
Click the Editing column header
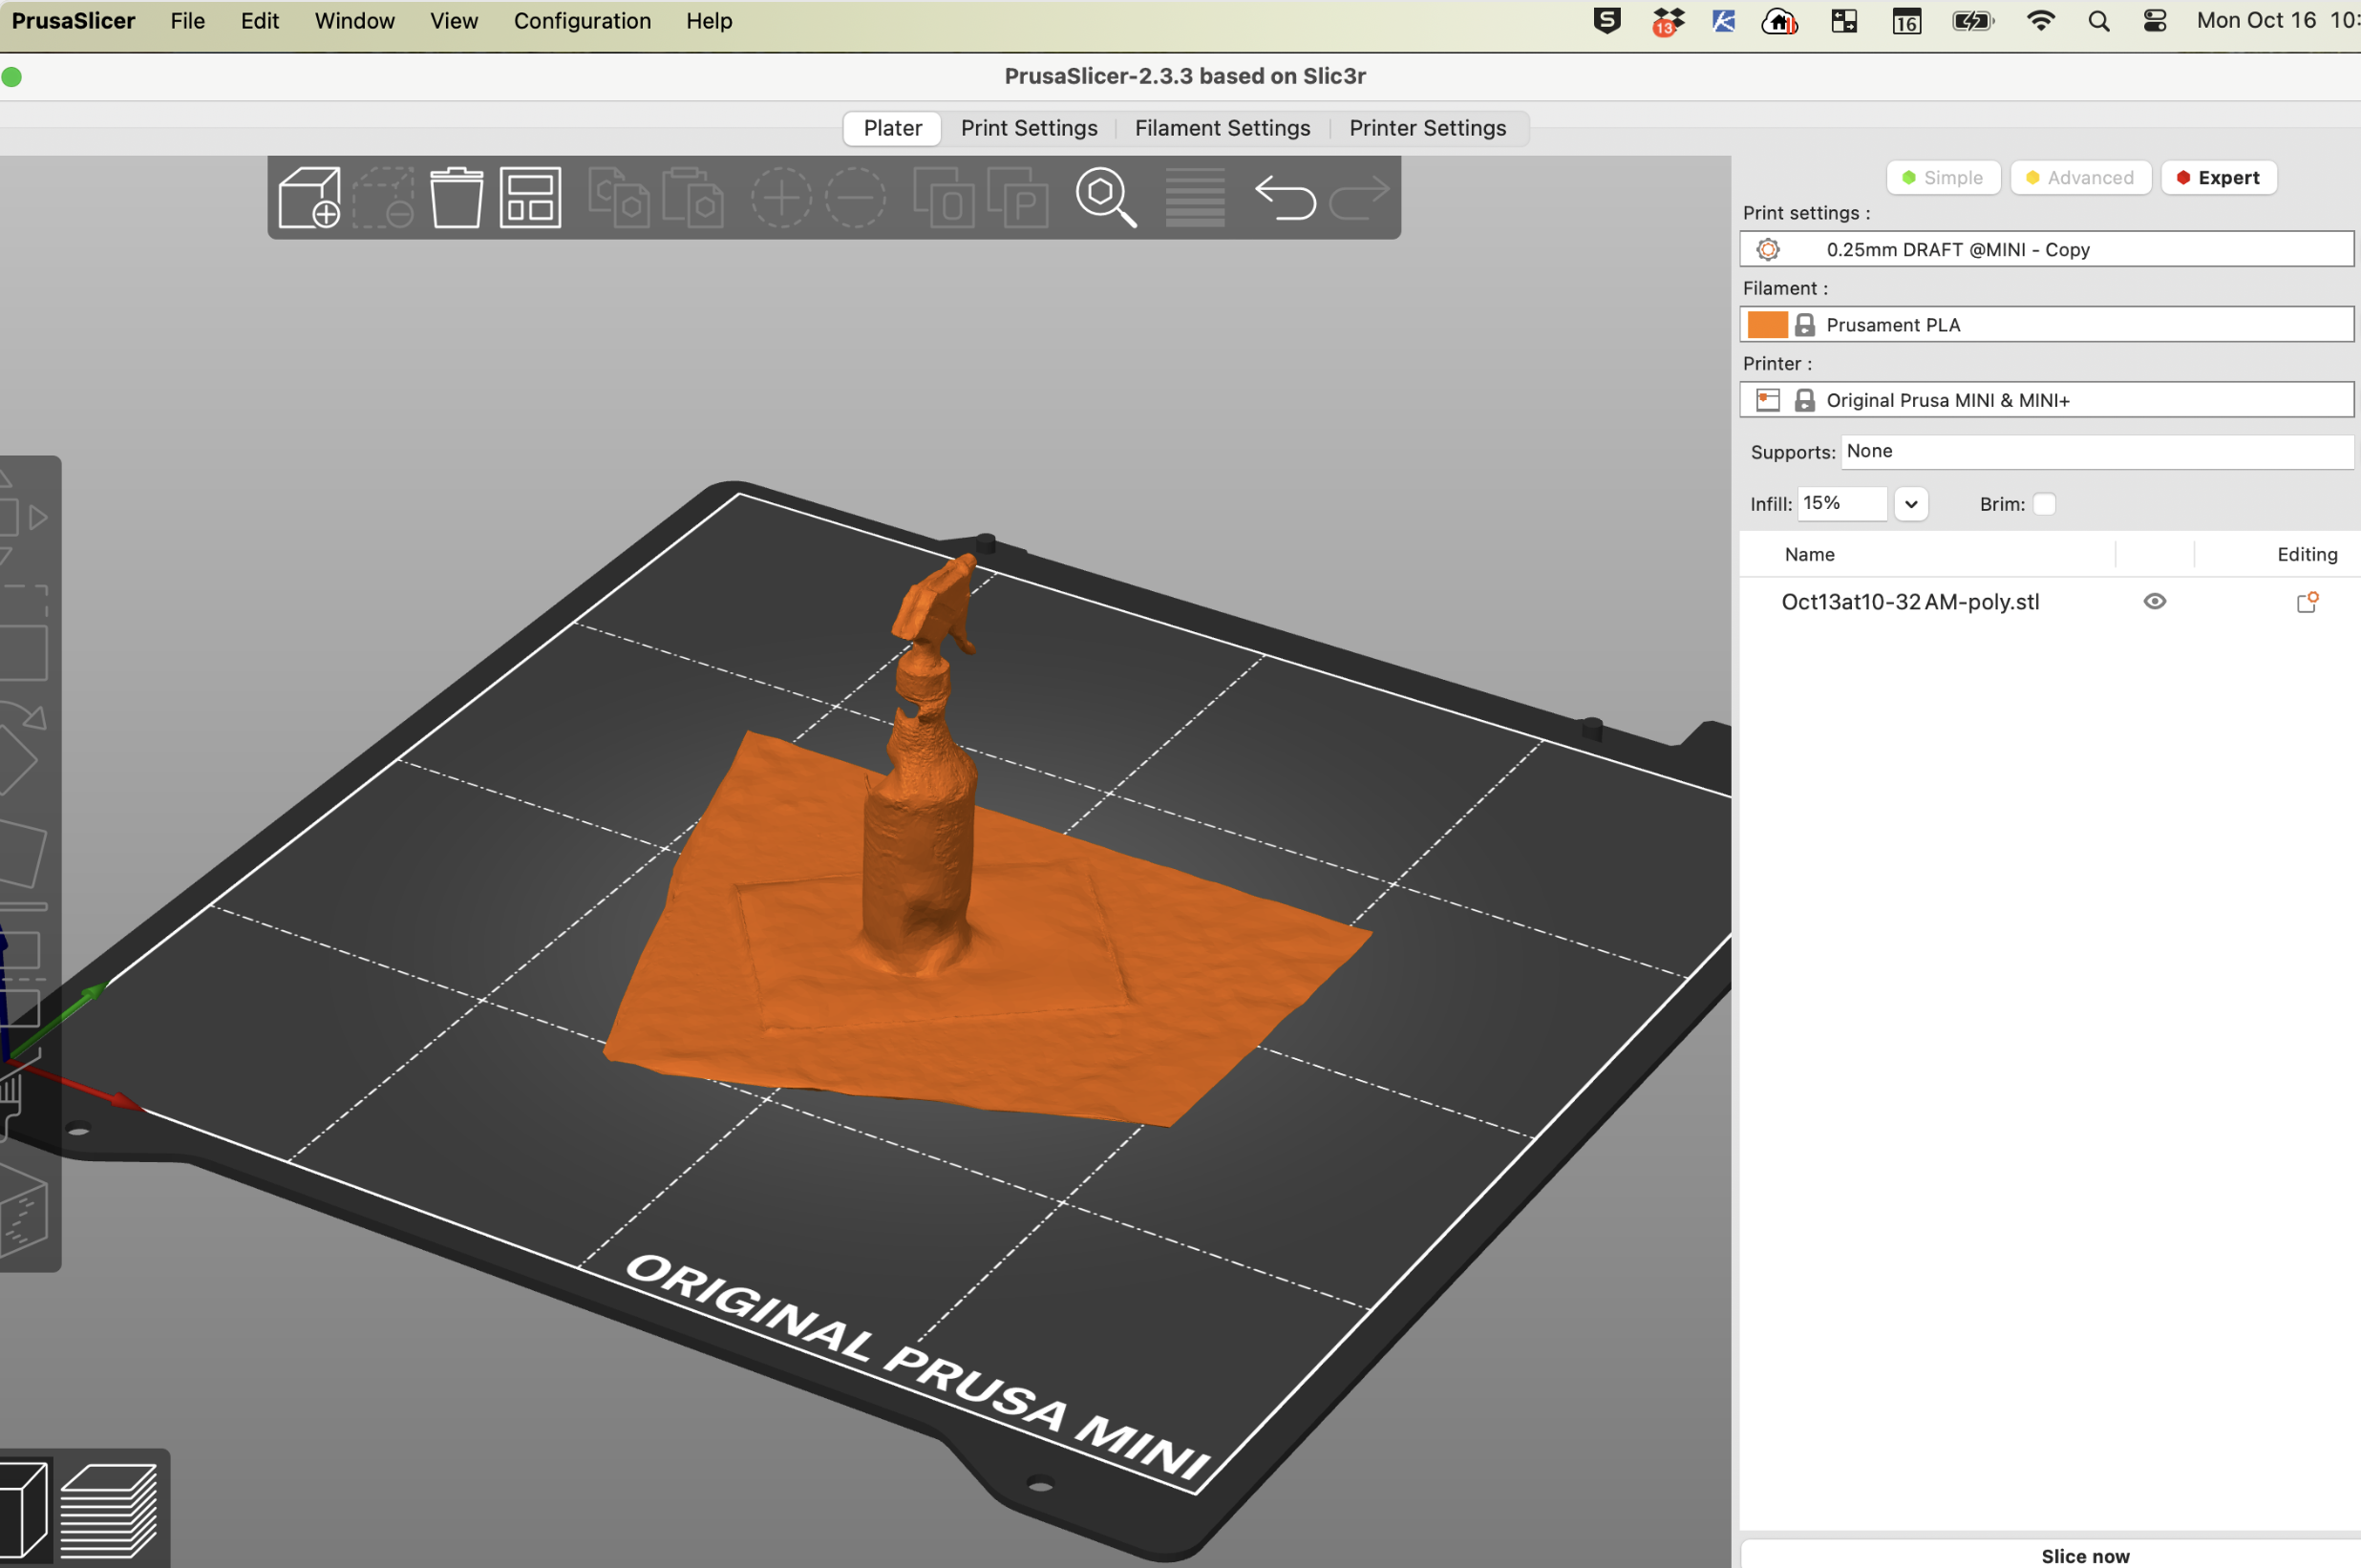pos(2307,554)
